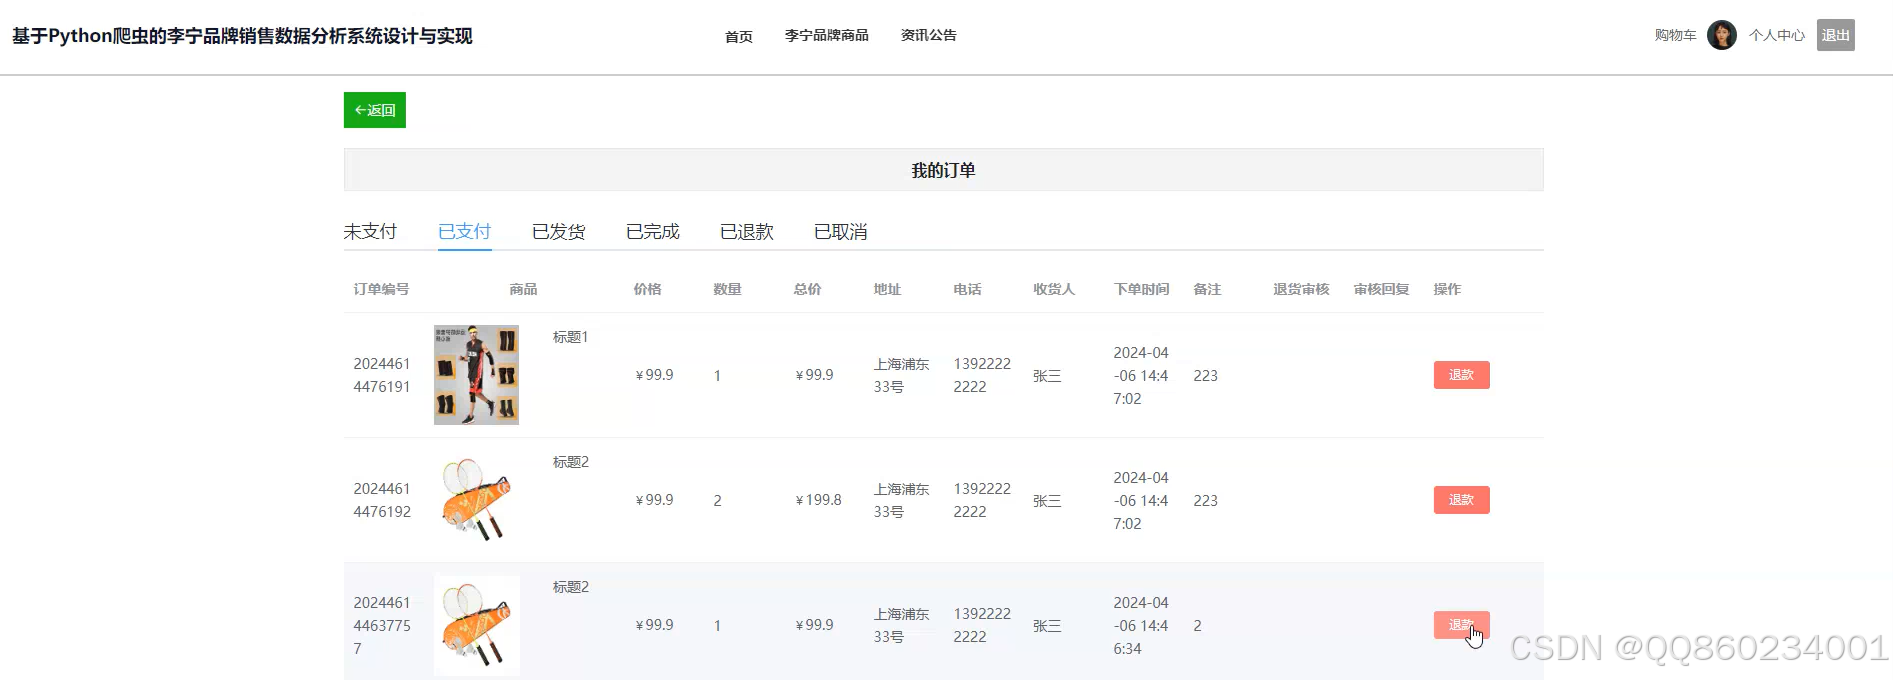
Task: Refund order 20244614476191 with 退款 button
Action: (1462, 375)
